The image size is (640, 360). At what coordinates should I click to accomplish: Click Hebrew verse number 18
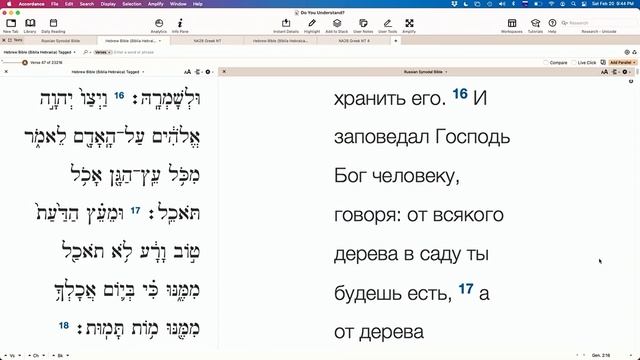tap(64, 326)
